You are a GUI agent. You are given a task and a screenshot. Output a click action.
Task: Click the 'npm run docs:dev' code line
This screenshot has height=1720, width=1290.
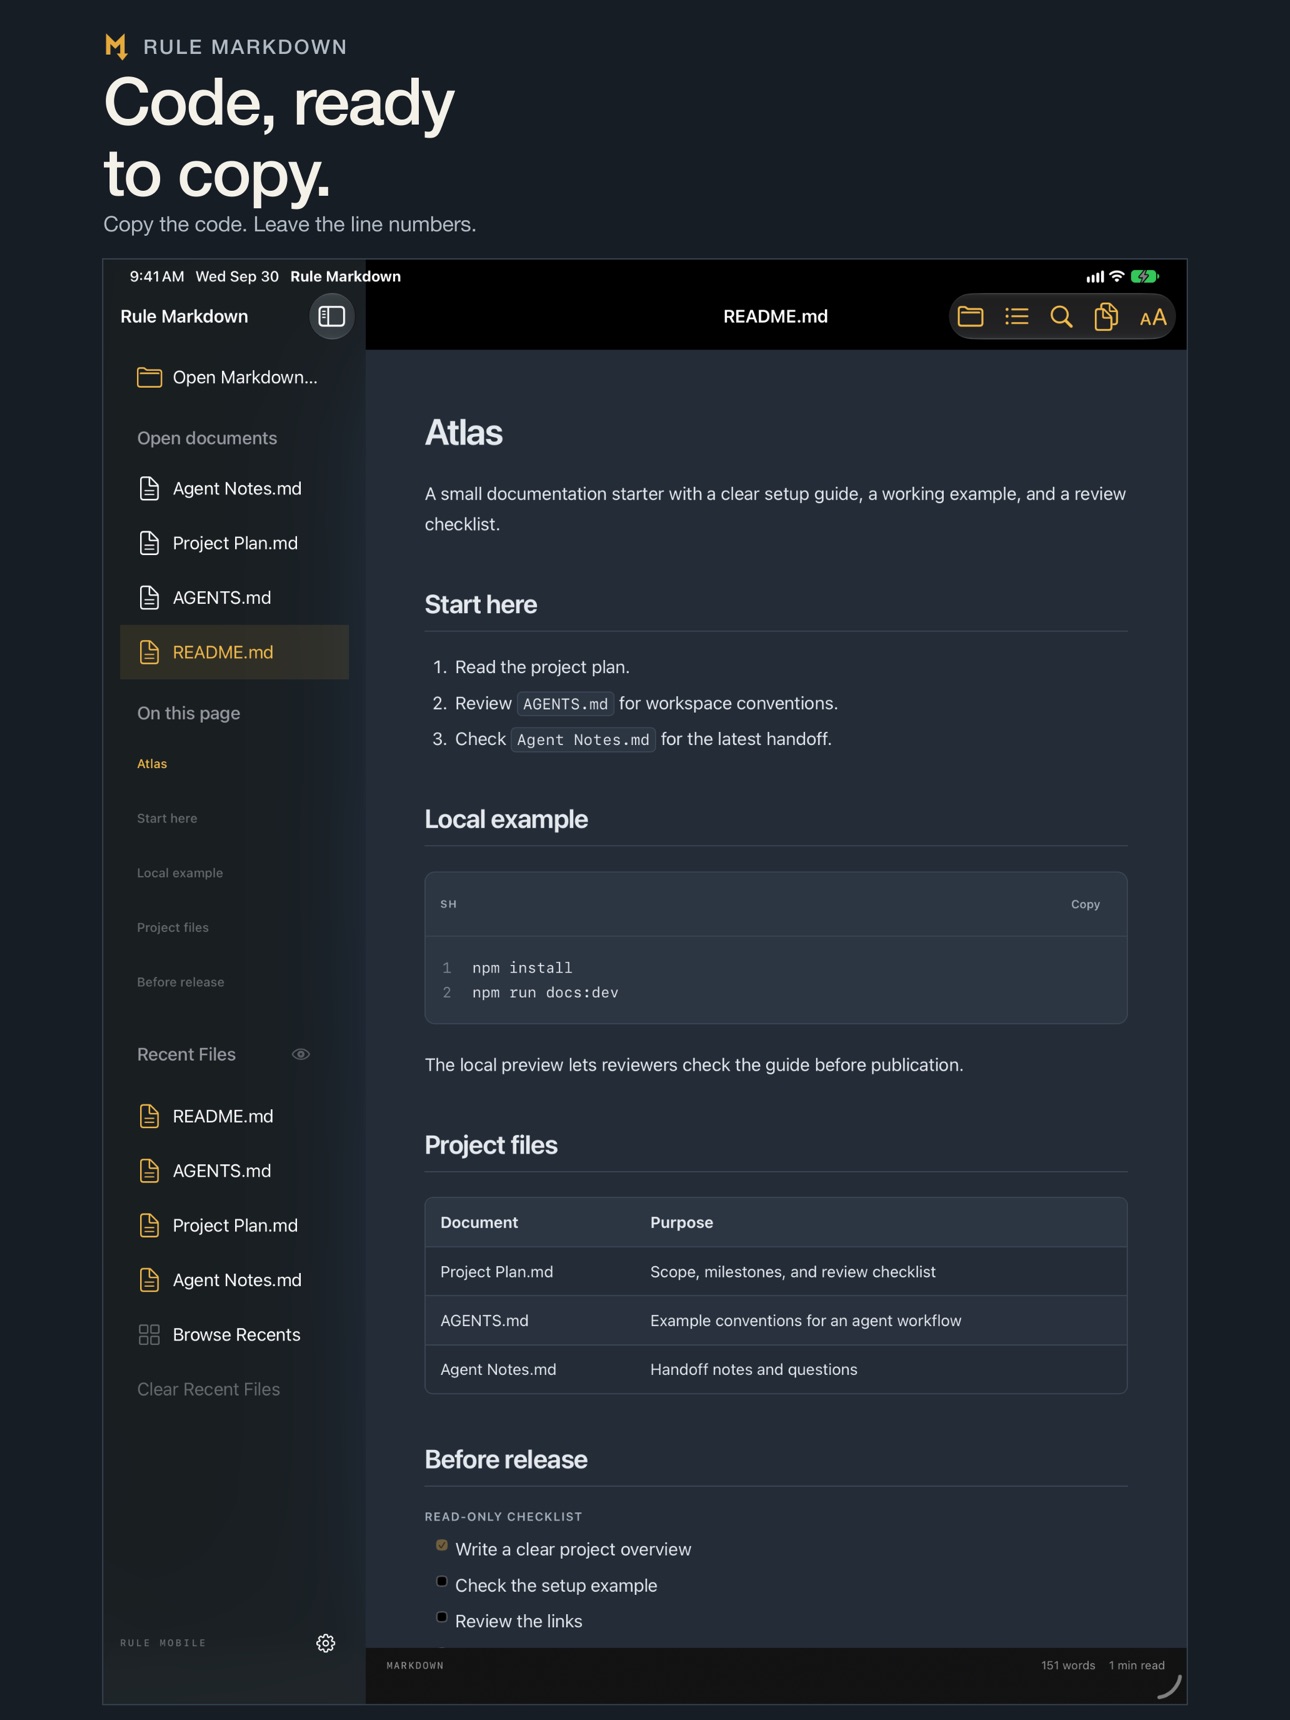click(545, 993)
